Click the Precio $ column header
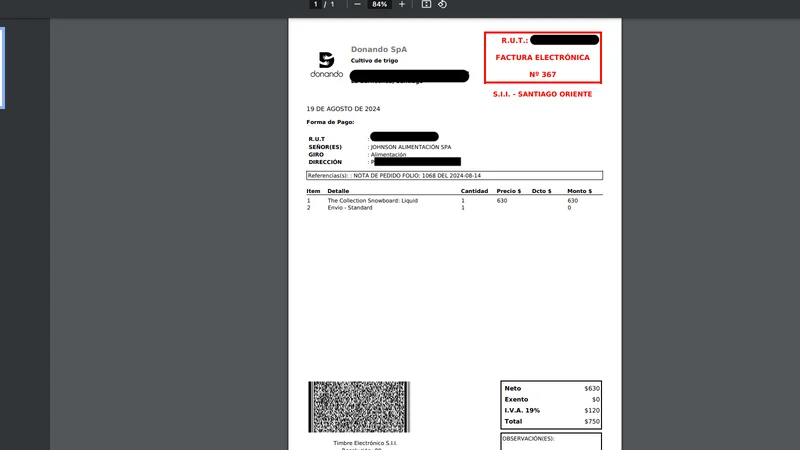800x450 pixels. 509,191
